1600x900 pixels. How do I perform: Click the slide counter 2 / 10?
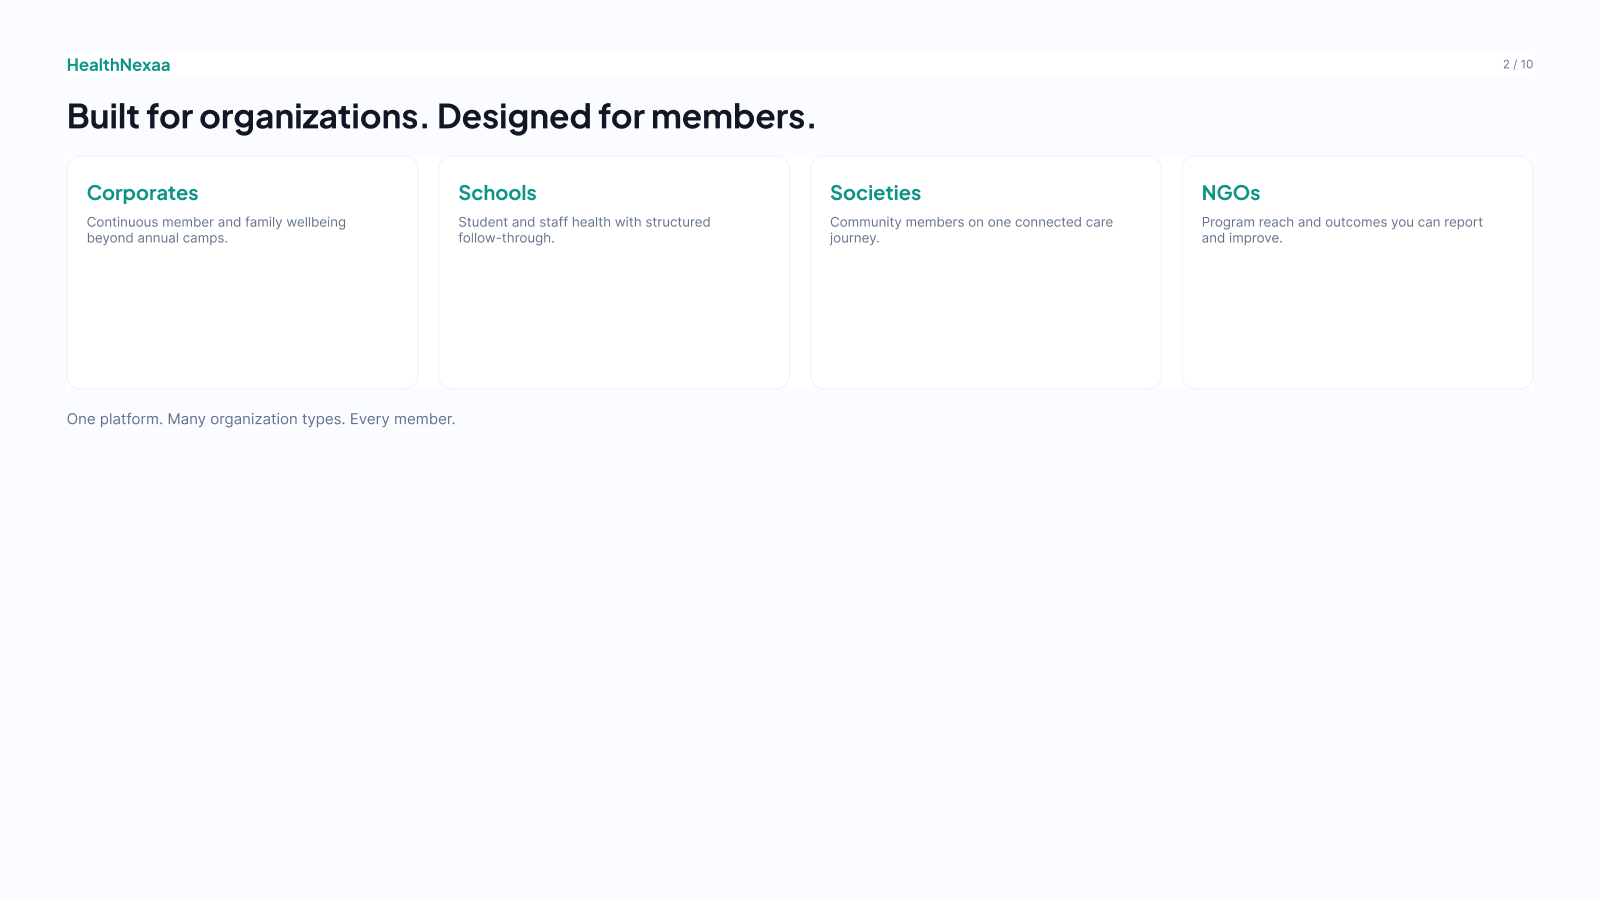(x=1517, y=64)
